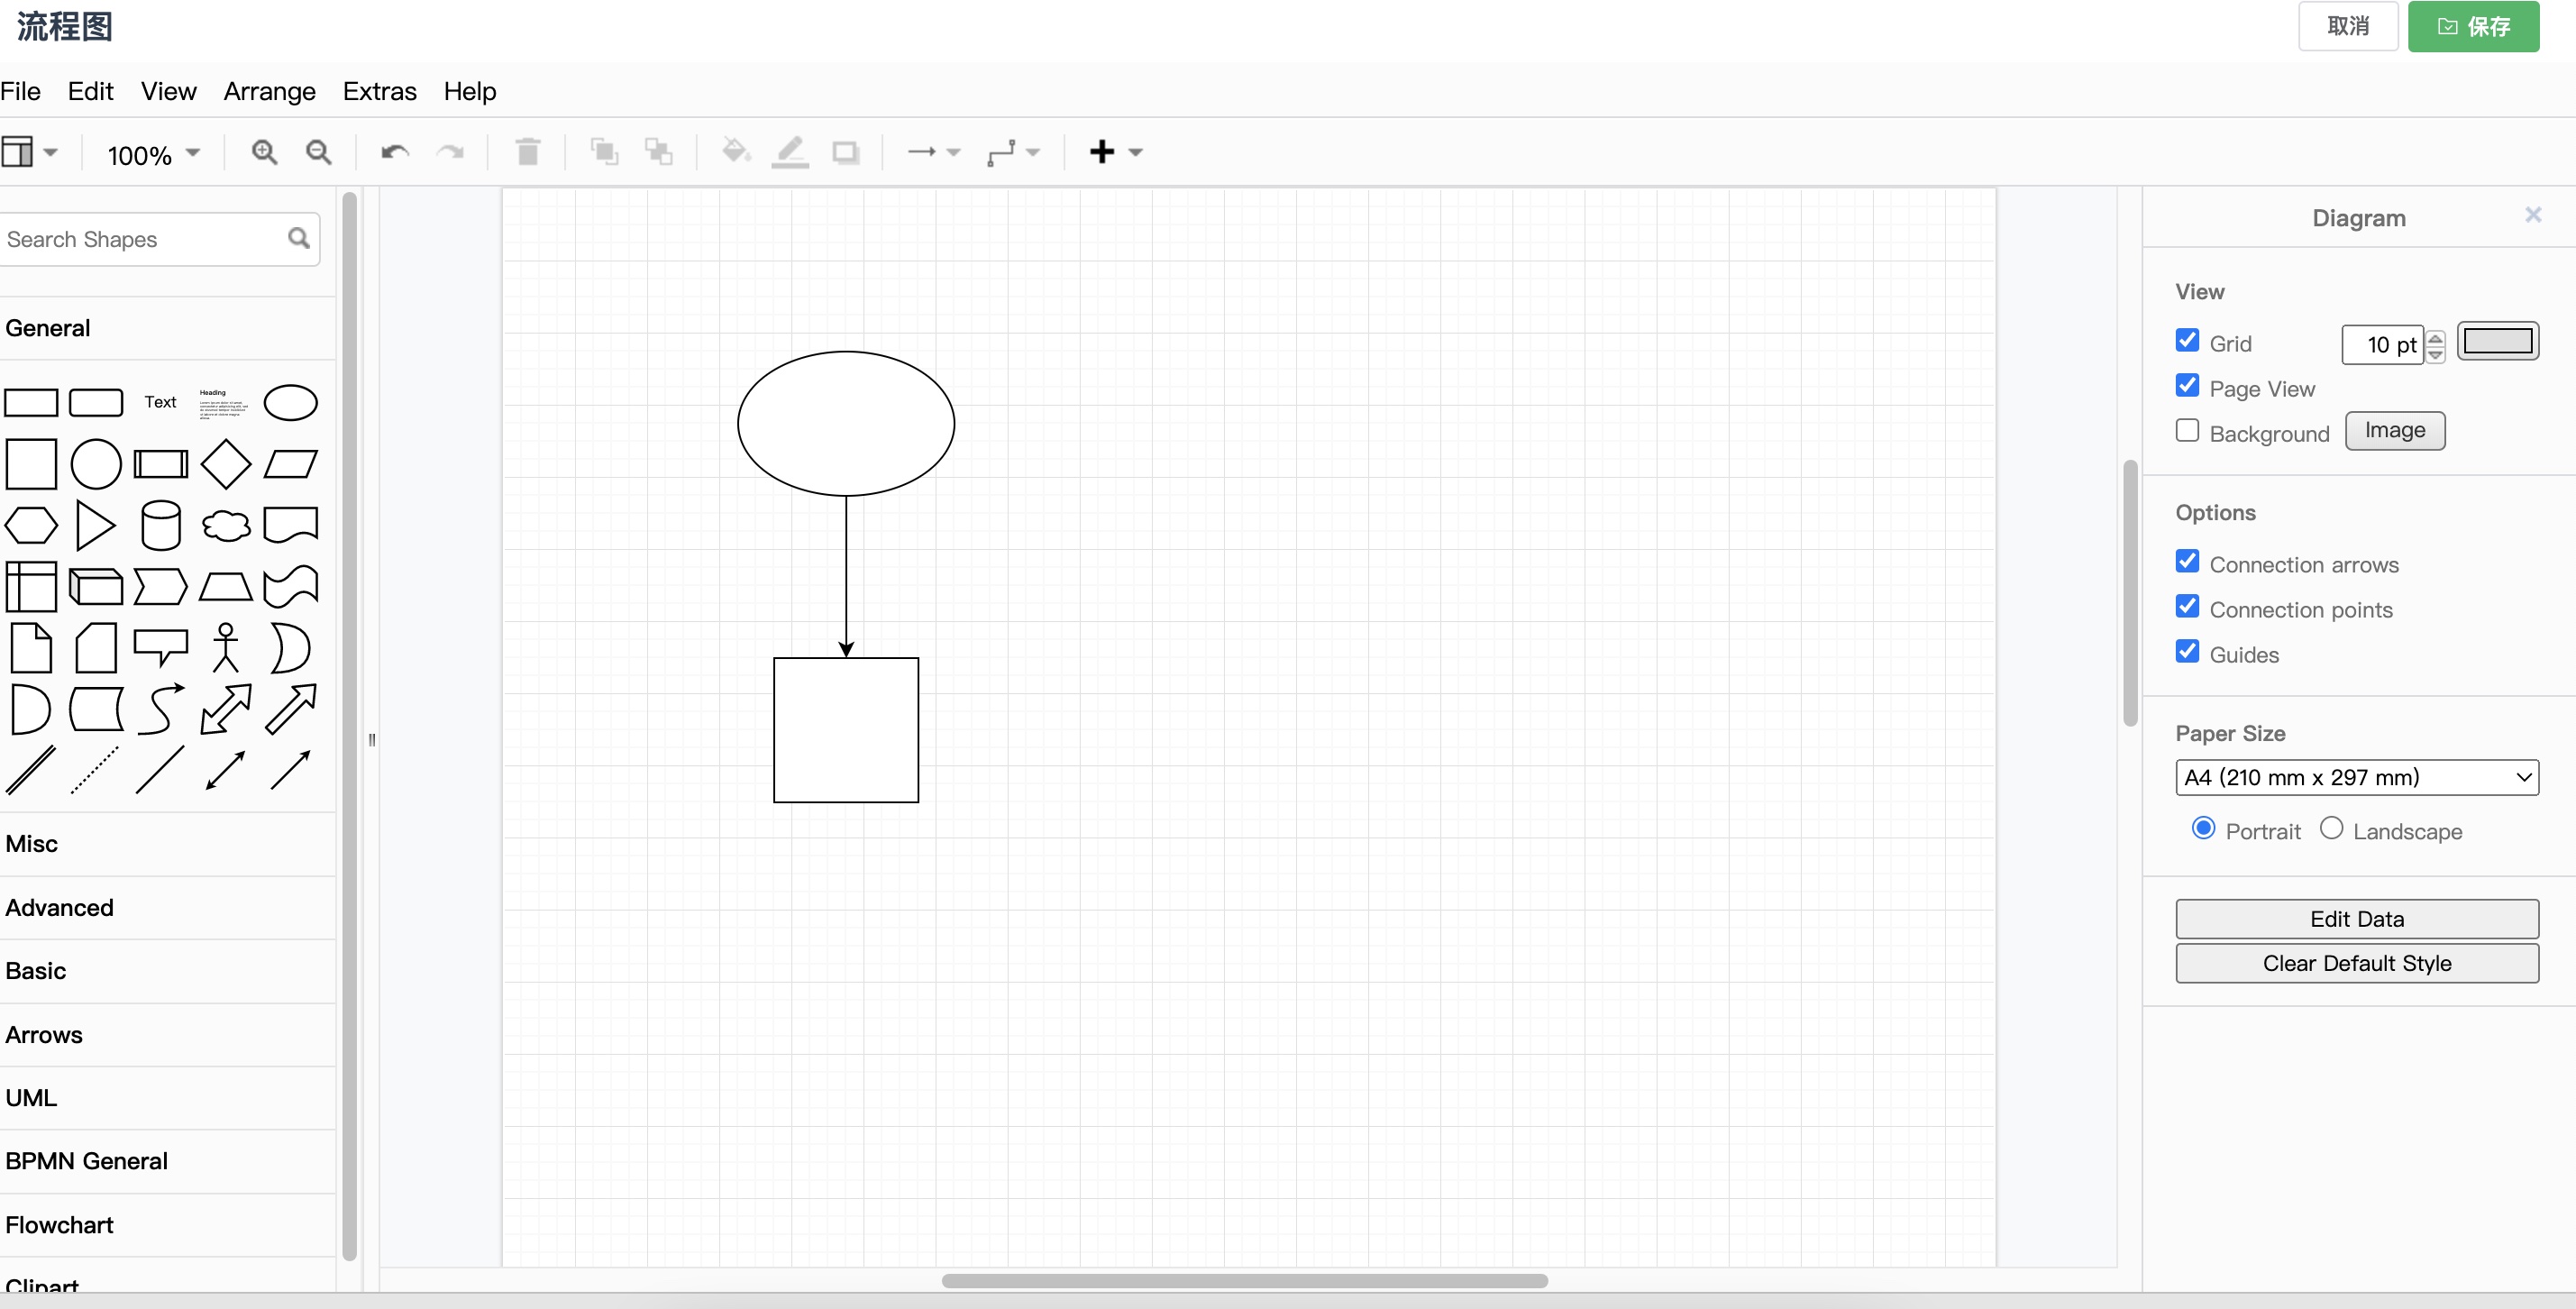Open the A4 paper size dropdown

2356,777
